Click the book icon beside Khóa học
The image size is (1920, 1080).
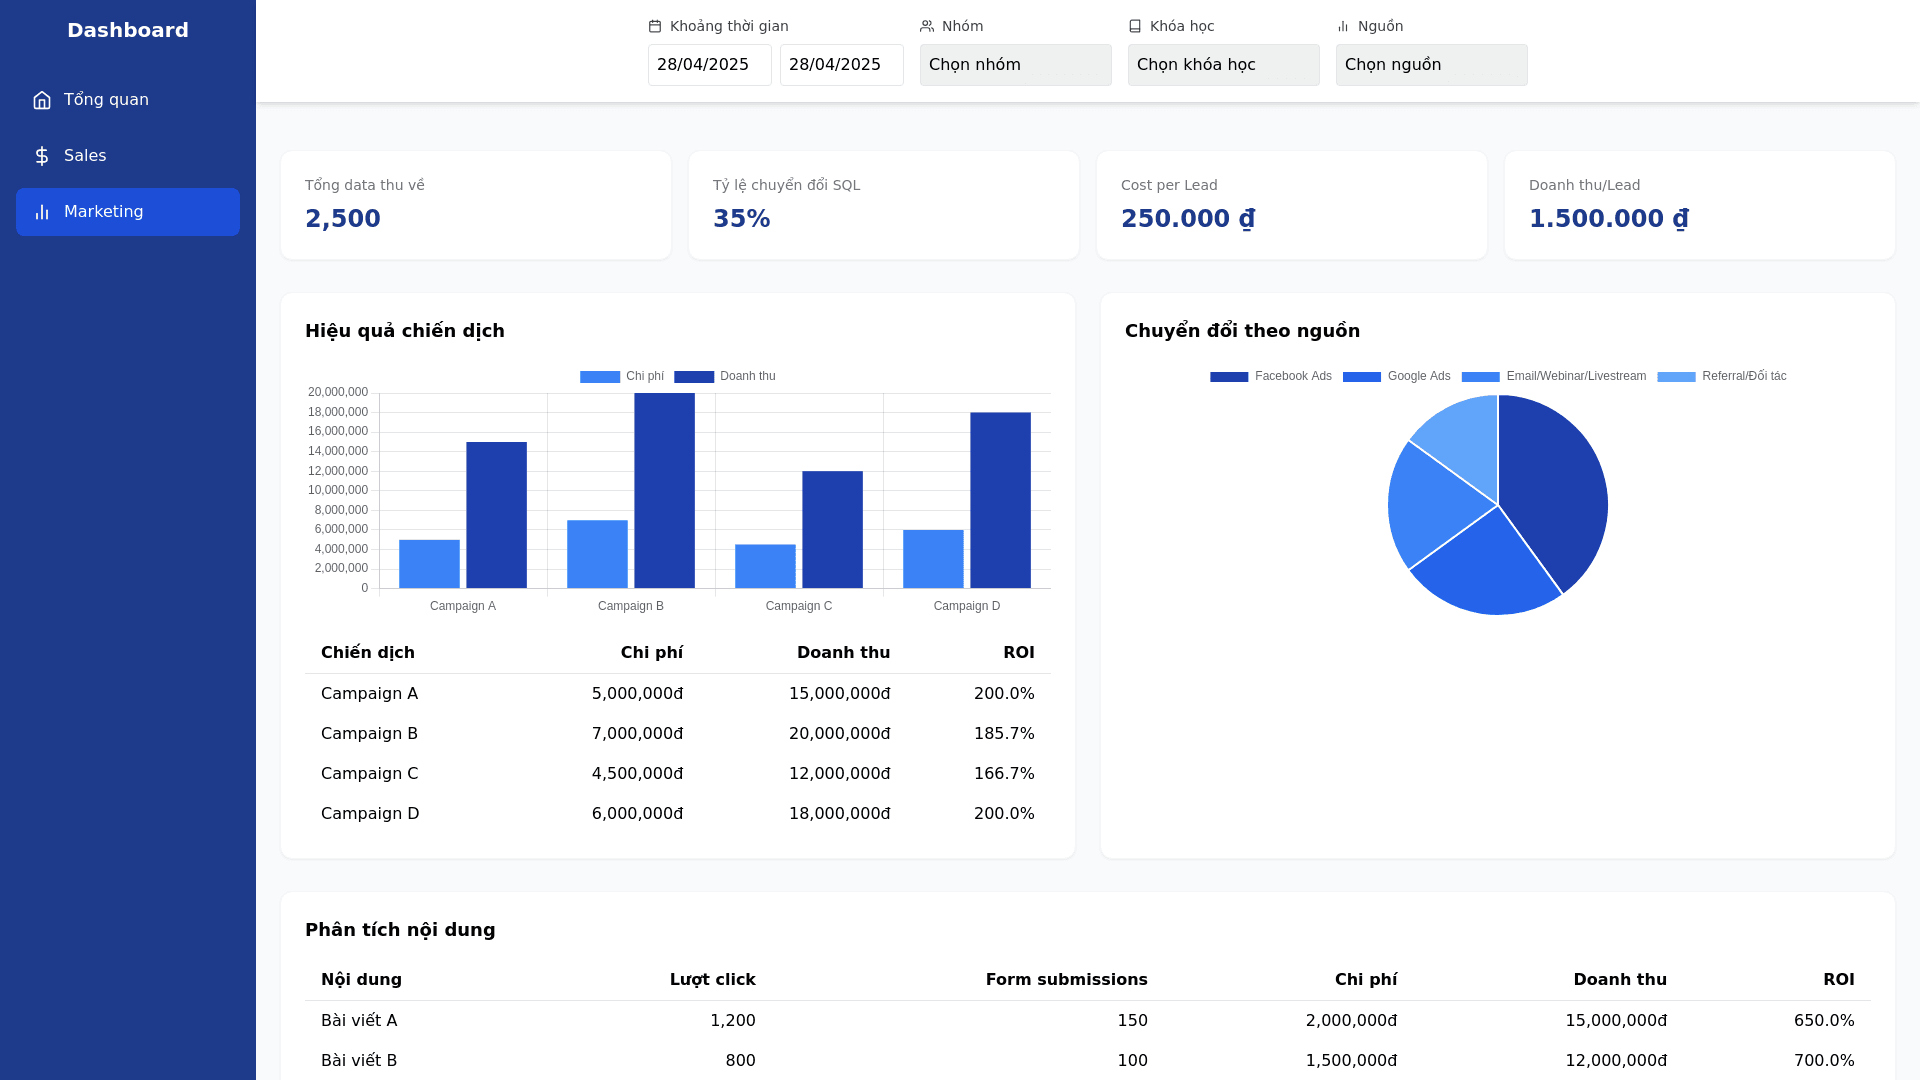pyautogui.click(x=1135, y=26)
